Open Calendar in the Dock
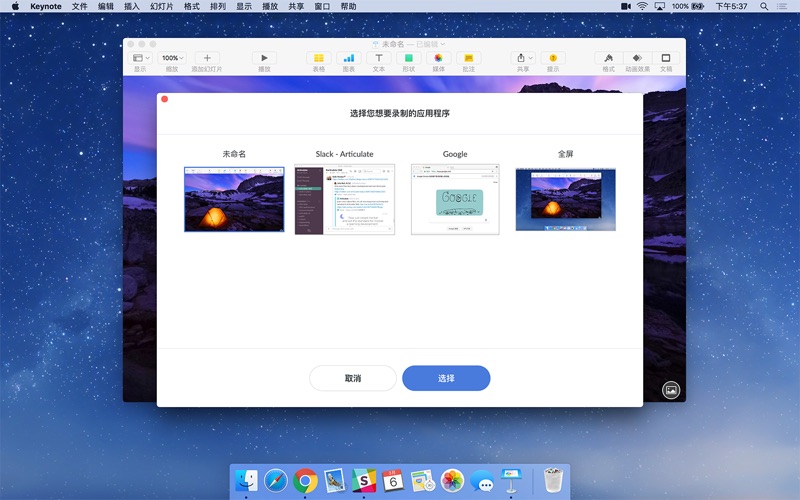The height and width of the screenshot is (500, 800). pyautogui.click(x=393, y=481)
